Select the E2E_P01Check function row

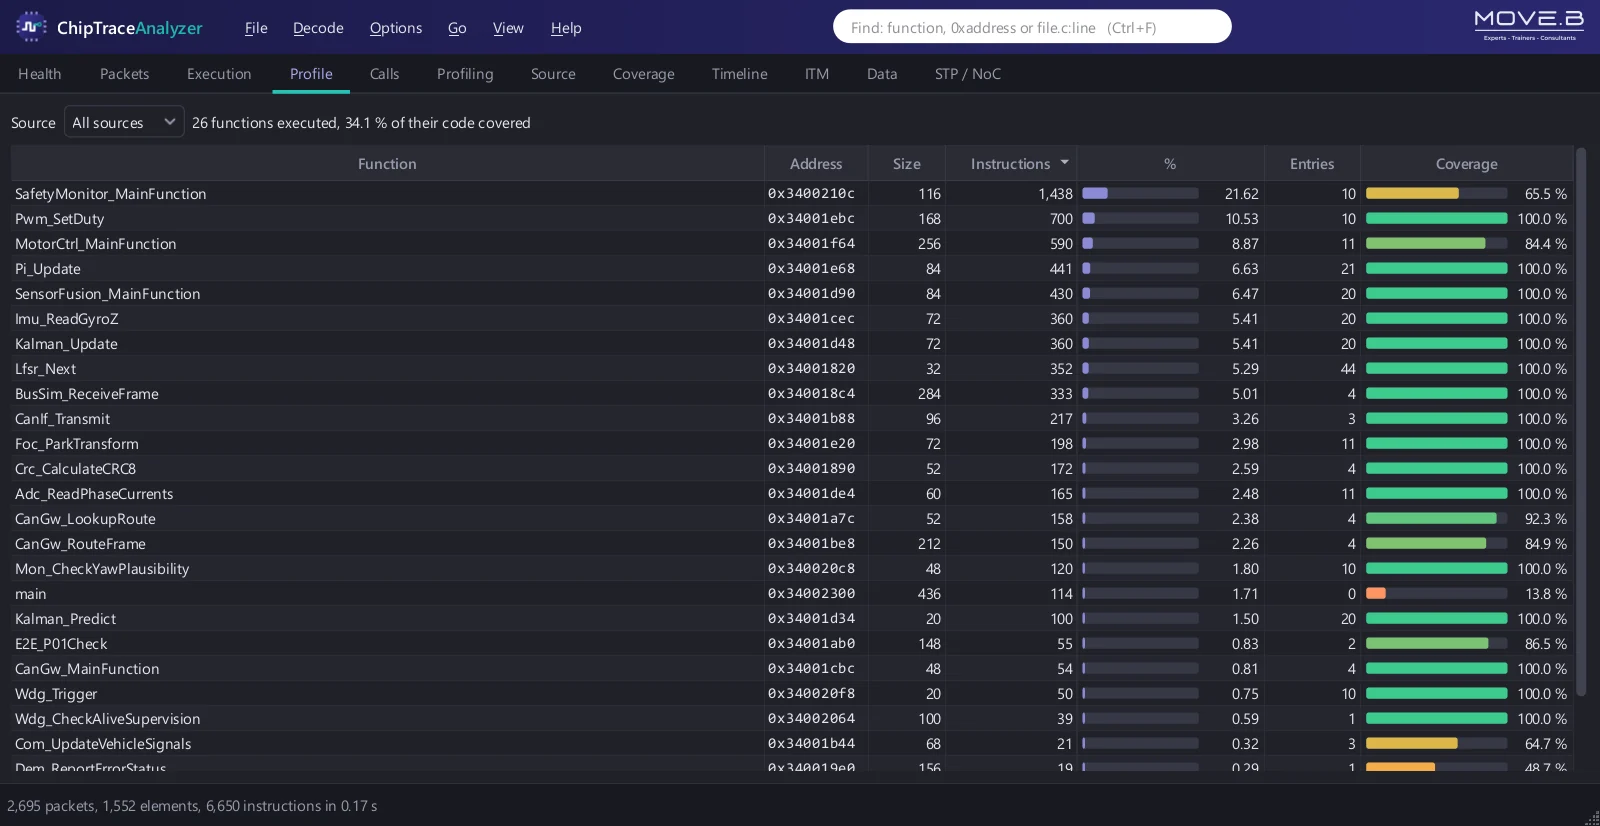[x=791, y=644]
